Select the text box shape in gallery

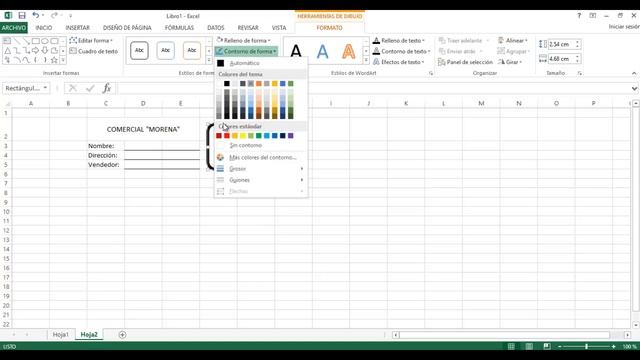(7, 41)
